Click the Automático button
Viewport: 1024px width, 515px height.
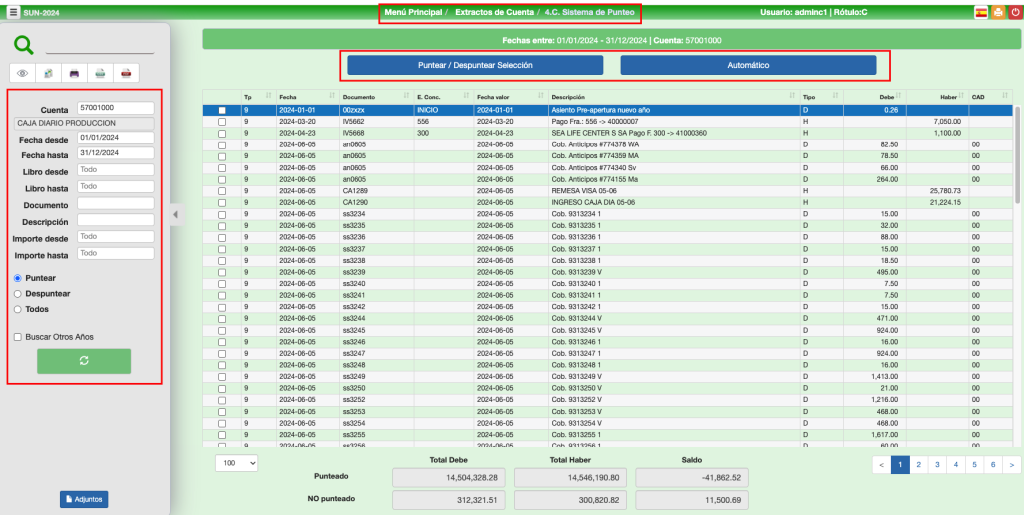748,65
